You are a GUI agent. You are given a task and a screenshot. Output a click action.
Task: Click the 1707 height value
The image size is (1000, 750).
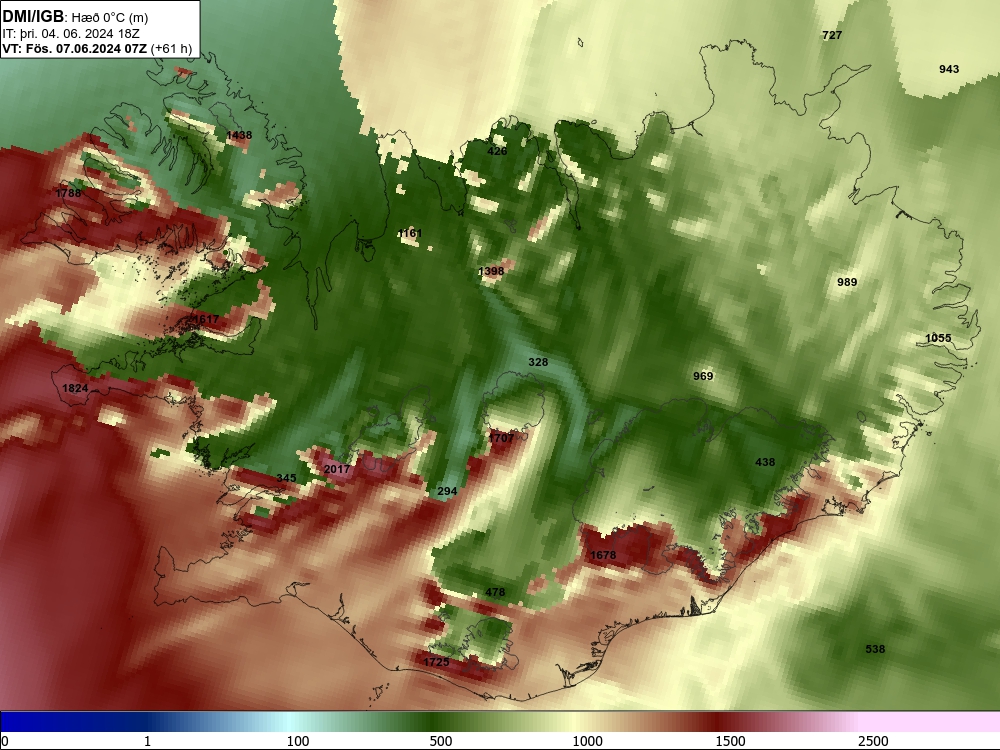(x=501, y=438)
